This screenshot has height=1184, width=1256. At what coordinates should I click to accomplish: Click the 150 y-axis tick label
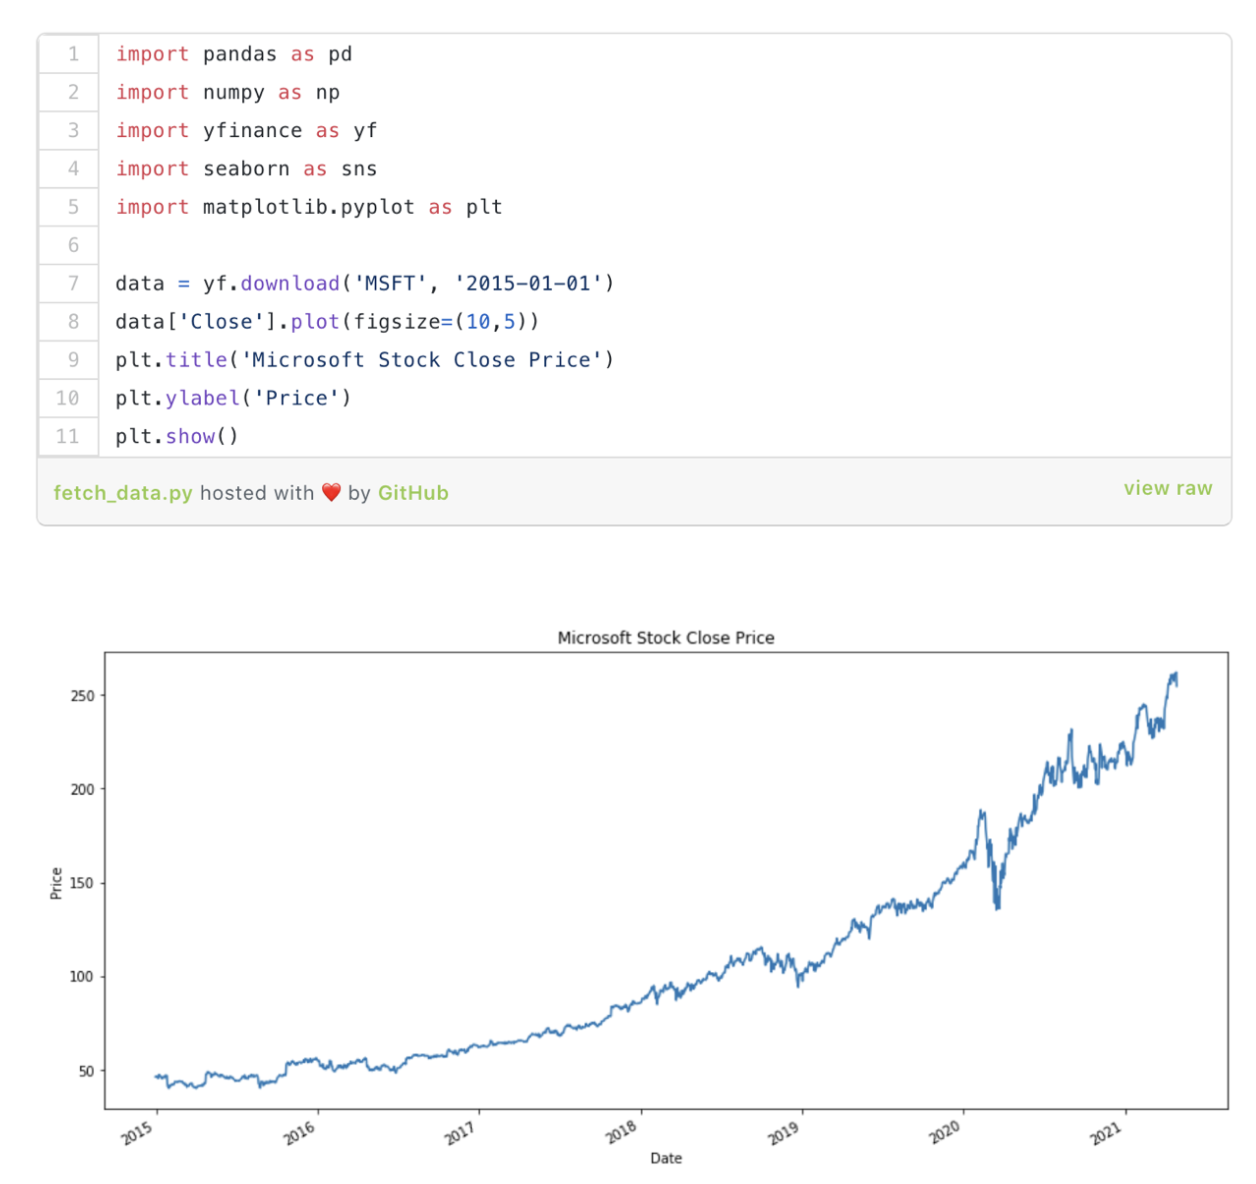pyautogui.click(x=83, y=883)
